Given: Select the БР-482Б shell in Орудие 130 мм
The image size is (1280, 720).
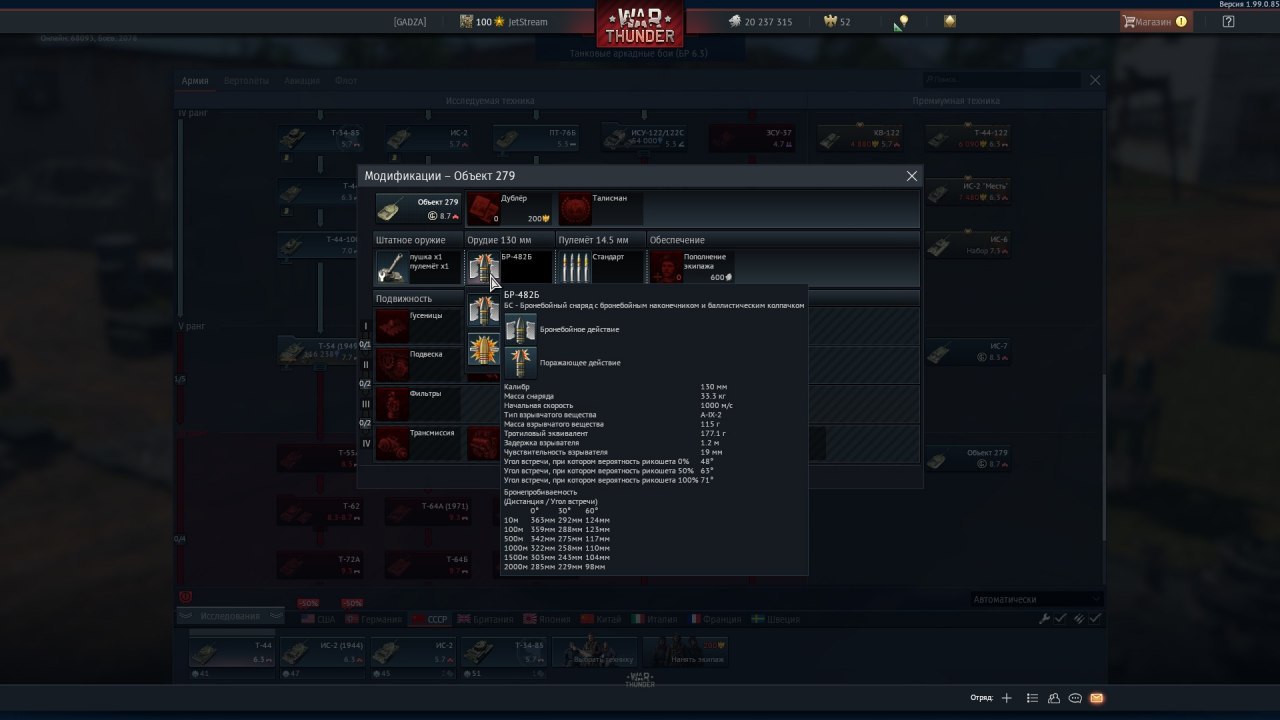Looking at the screenshot, I should [509, 267].
